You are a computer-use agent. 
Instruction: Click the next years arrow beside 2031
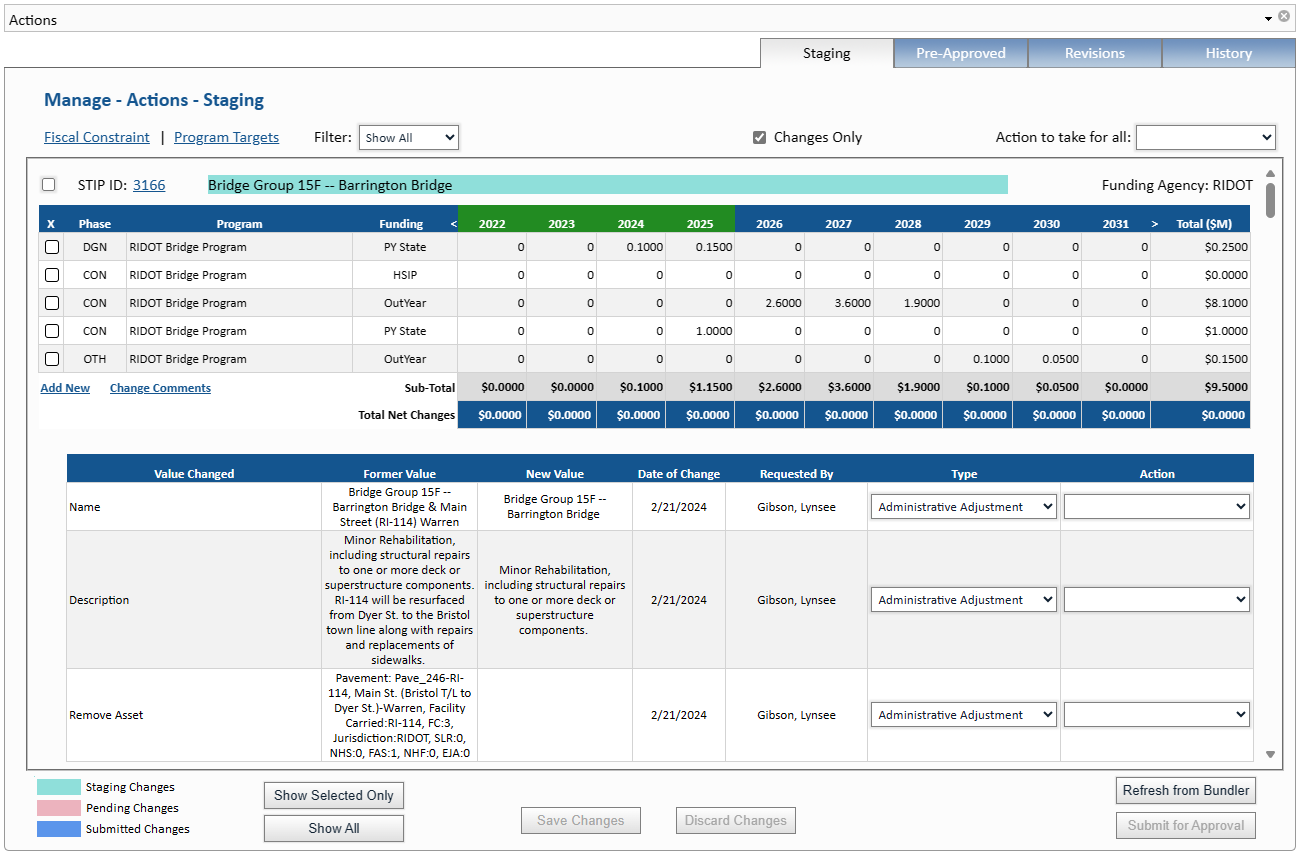(1154, 224)
